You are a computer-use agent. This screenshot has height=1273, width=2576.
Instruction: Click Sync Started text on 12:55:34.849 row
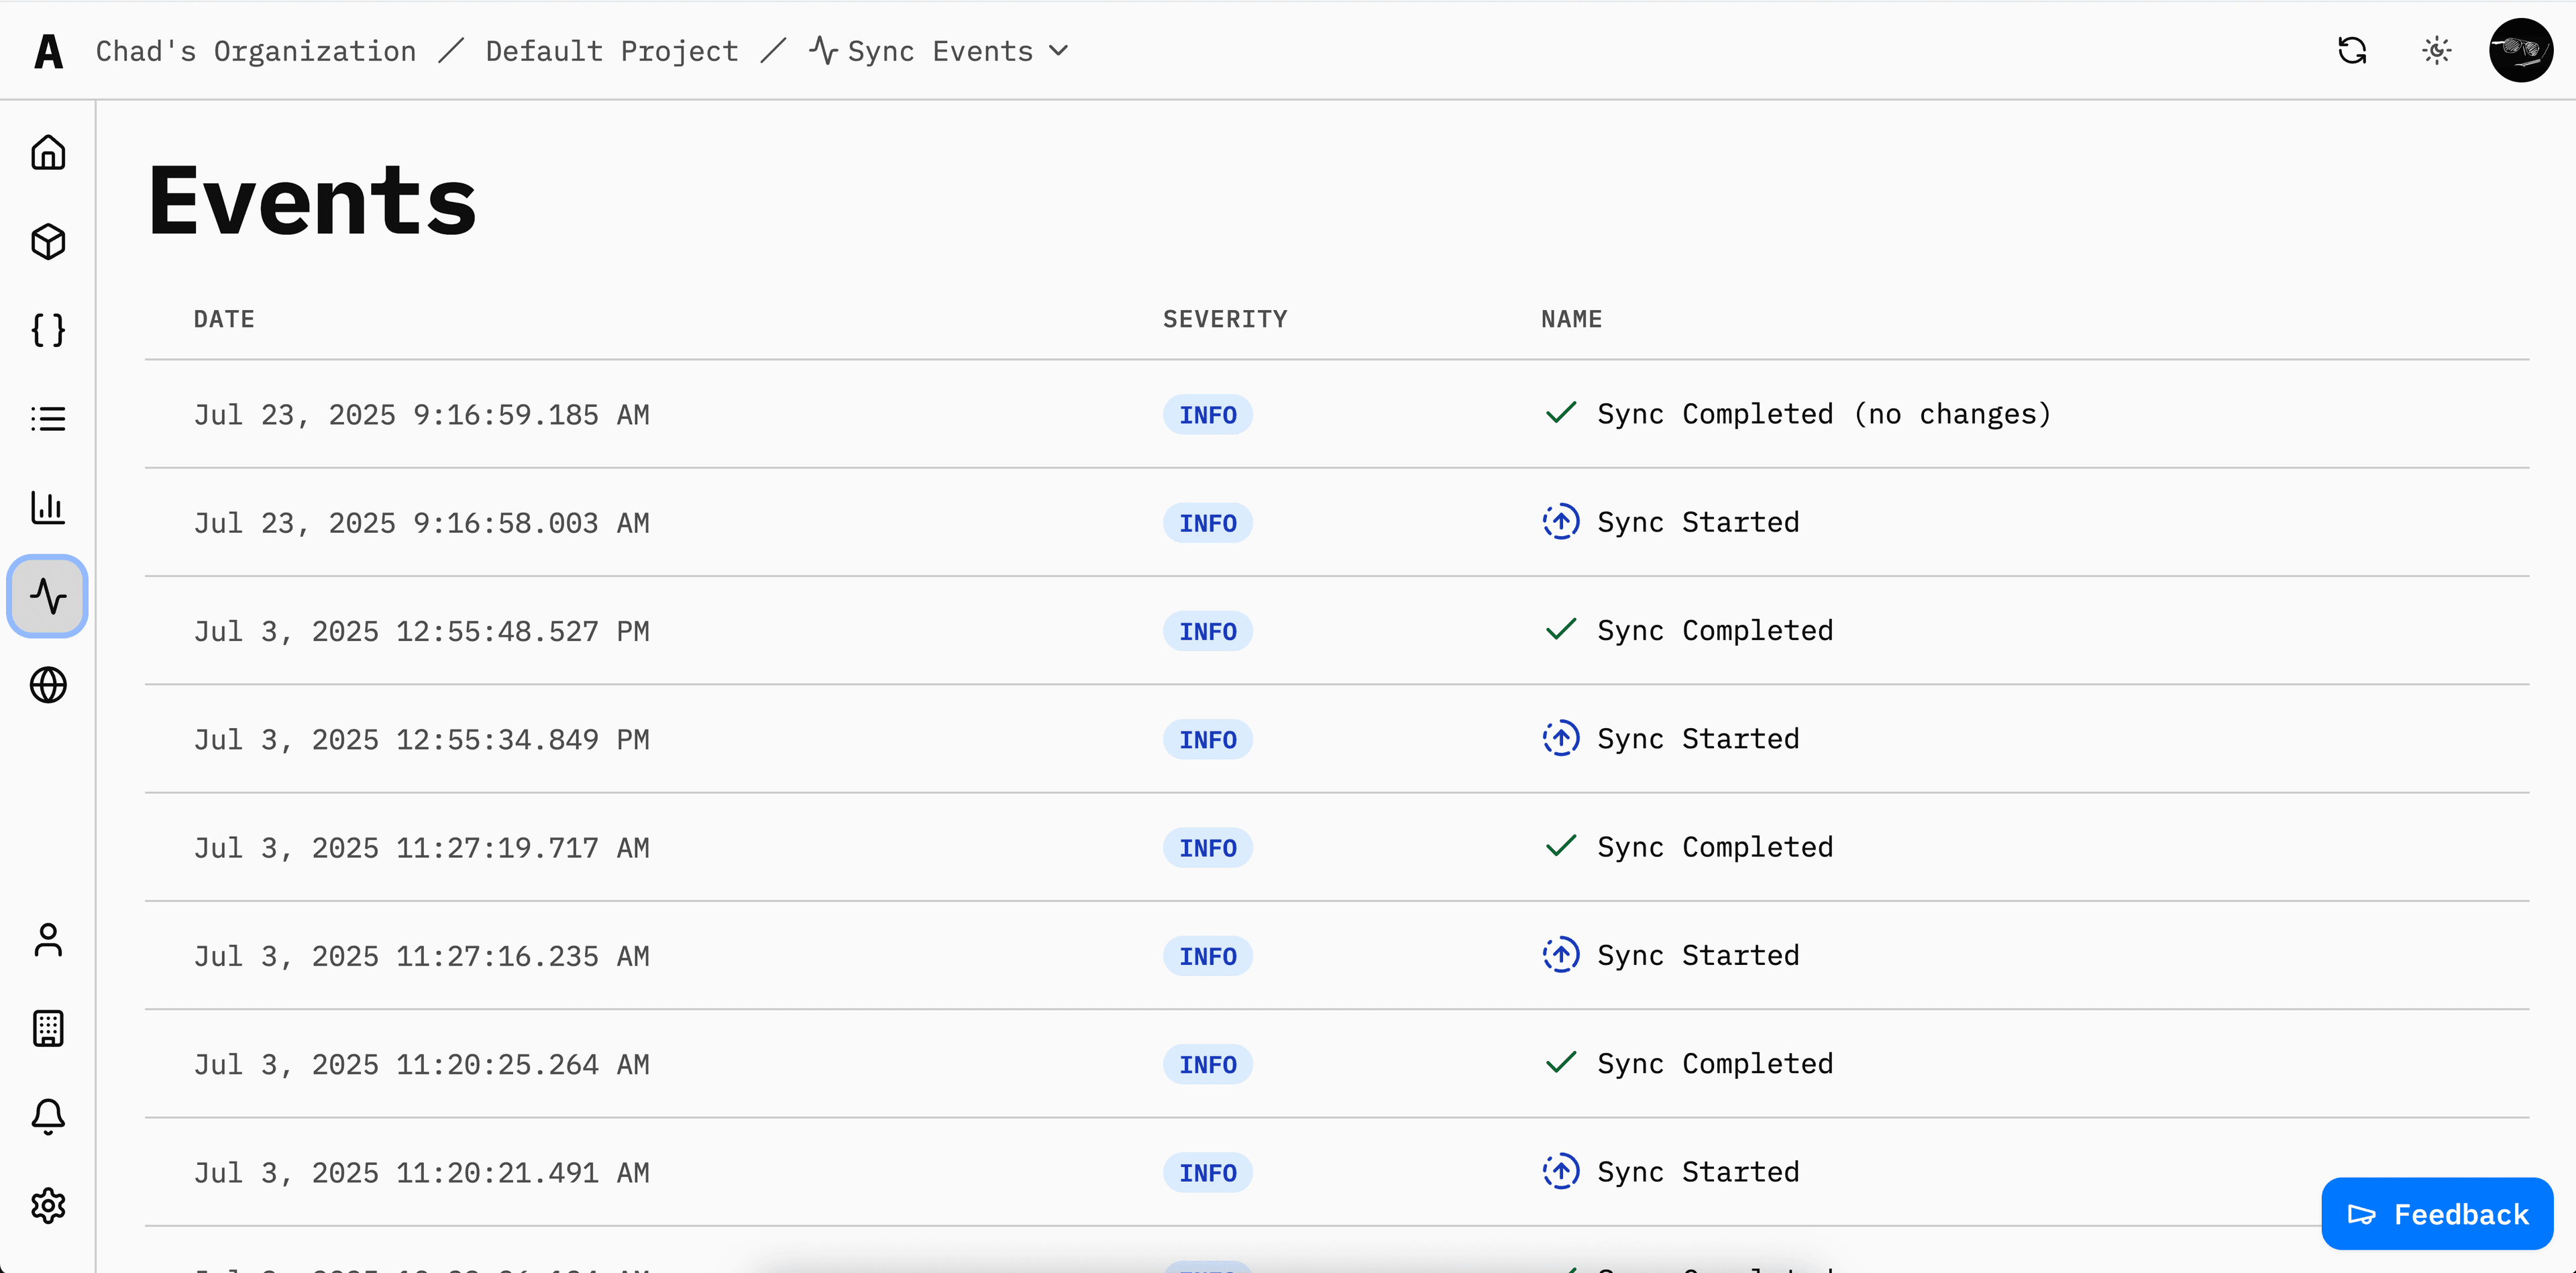[x=1698, y=739]
